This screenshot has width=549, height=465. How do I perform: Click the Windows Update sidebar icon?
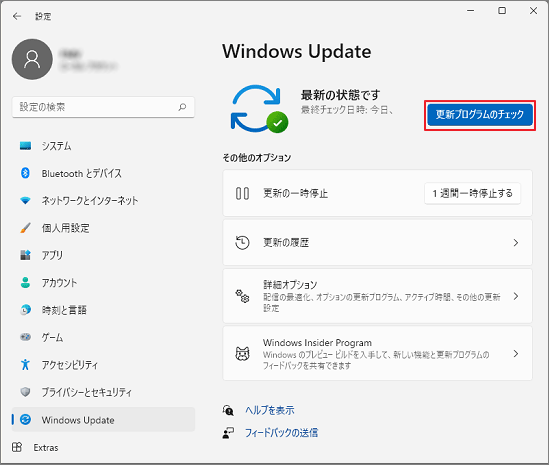(x=25, y=419)
